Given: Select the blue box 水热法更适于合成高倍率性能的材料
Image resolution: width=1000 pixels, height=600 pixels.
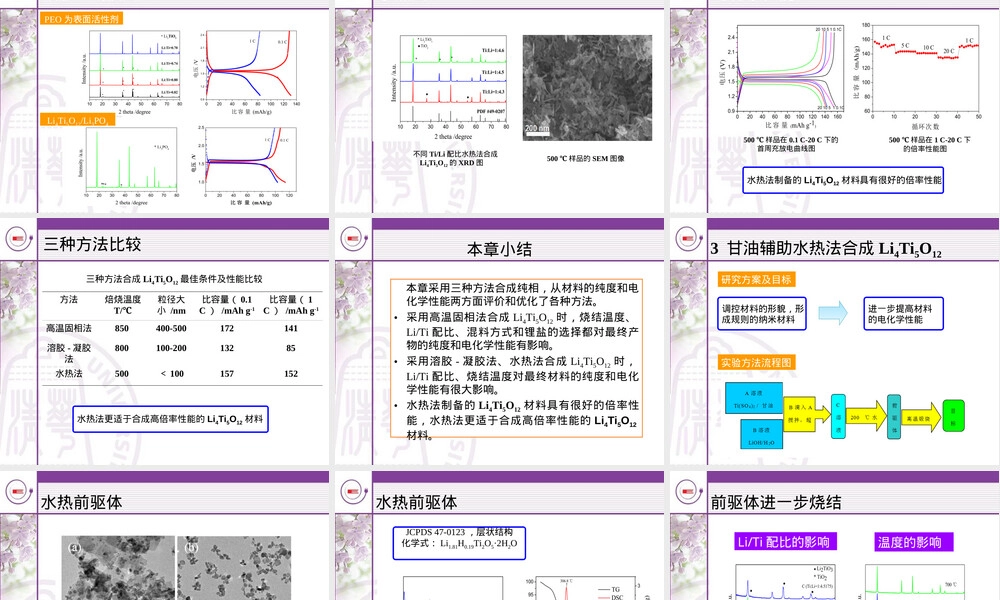Looking at the screenshot, I should pos(170,419).
